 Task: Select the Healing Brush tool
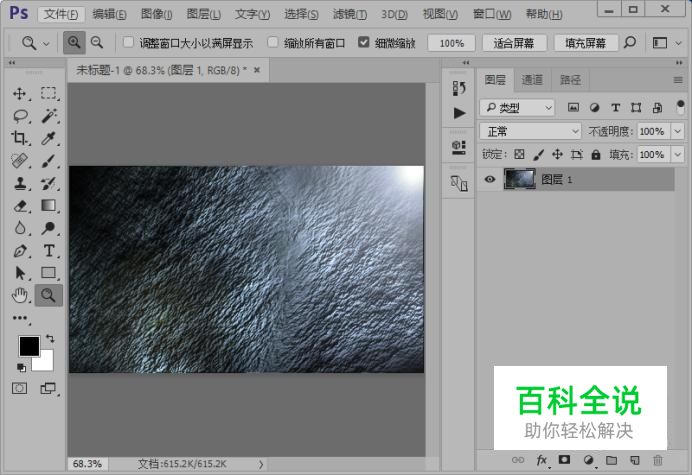[x=19, y=161]
